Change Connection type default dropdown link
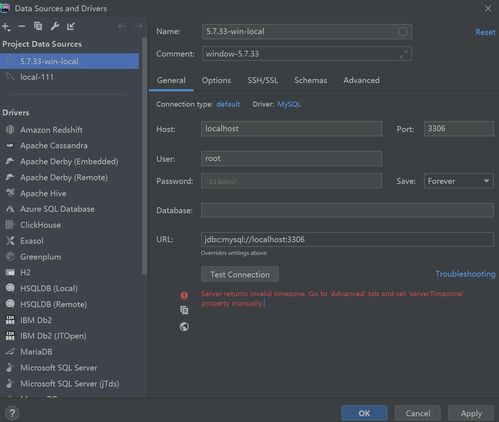The width and height of the screenshot is (499, 422). [x=228, y=104]
